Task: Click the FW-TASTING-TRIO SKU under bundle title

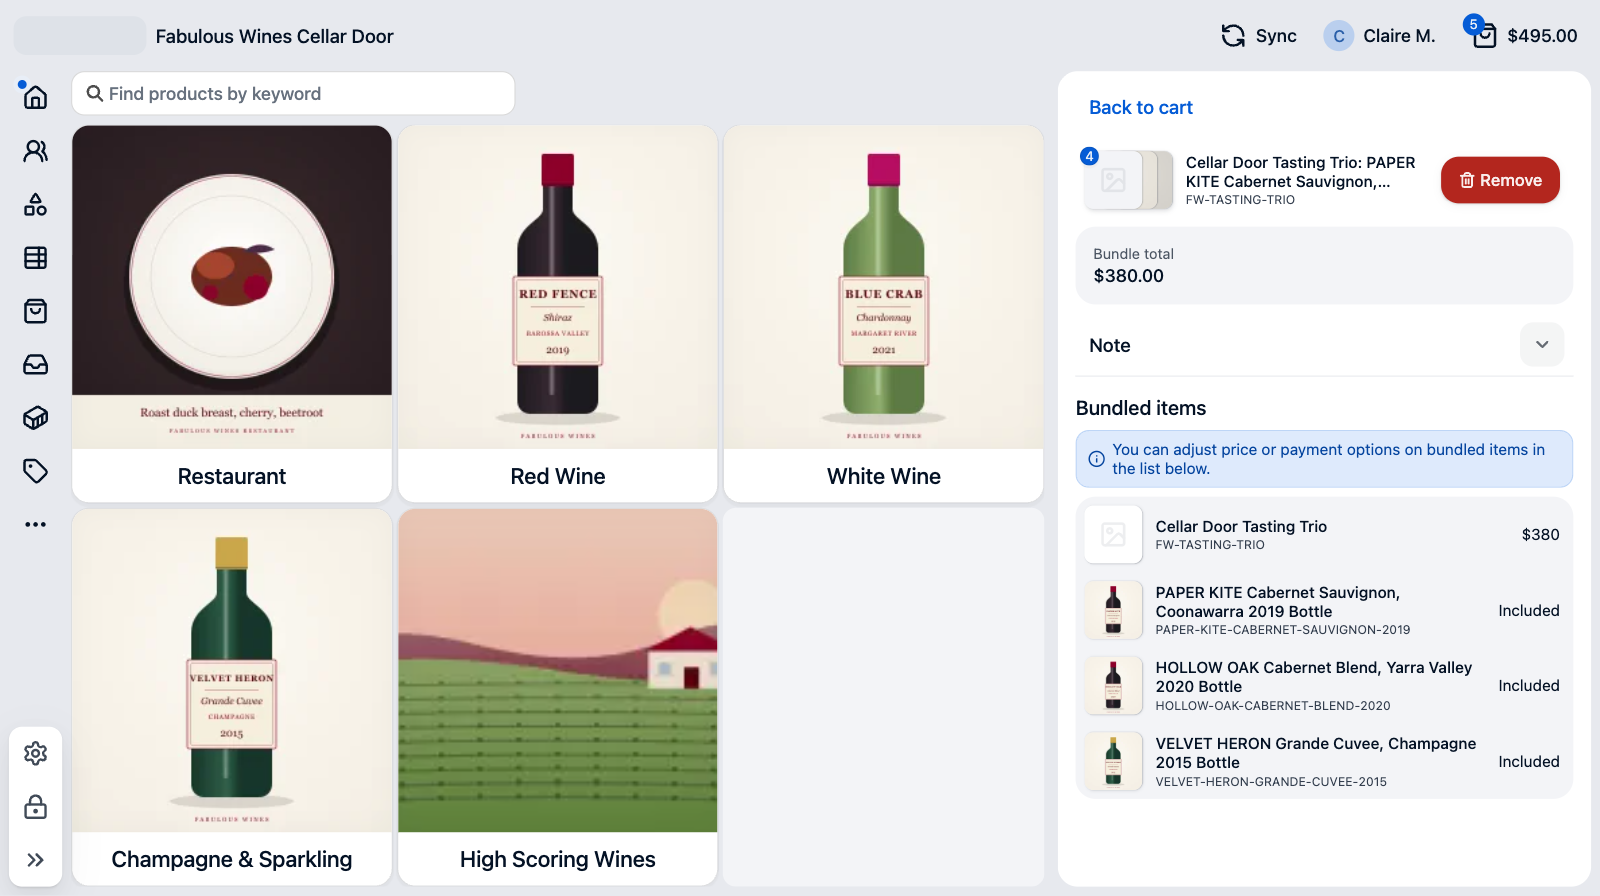Action: 1240,200
